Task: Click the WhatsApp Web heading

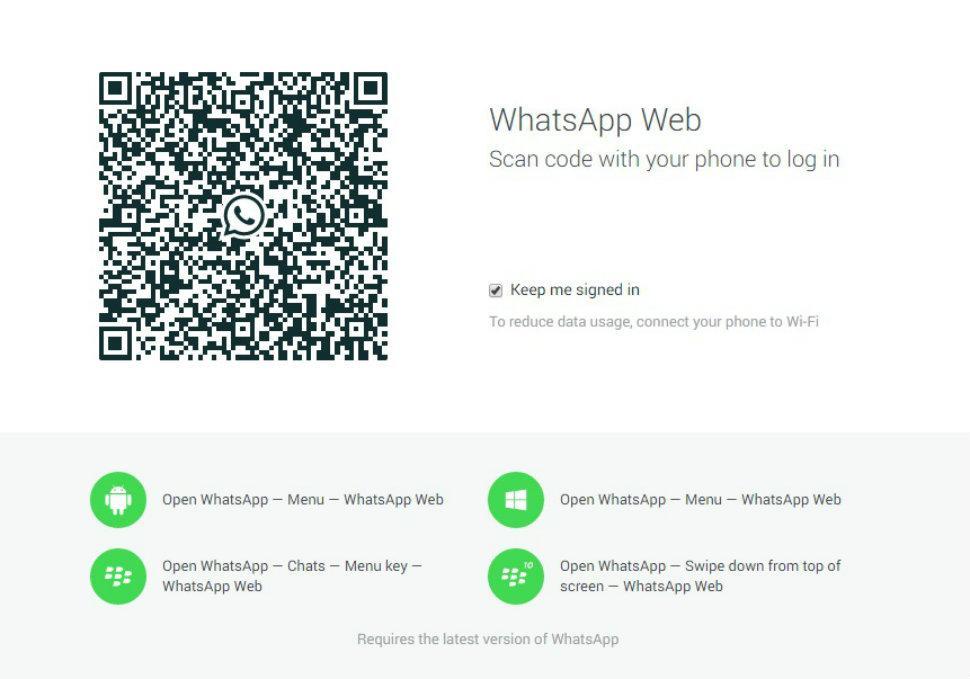Action: [595, 119]
